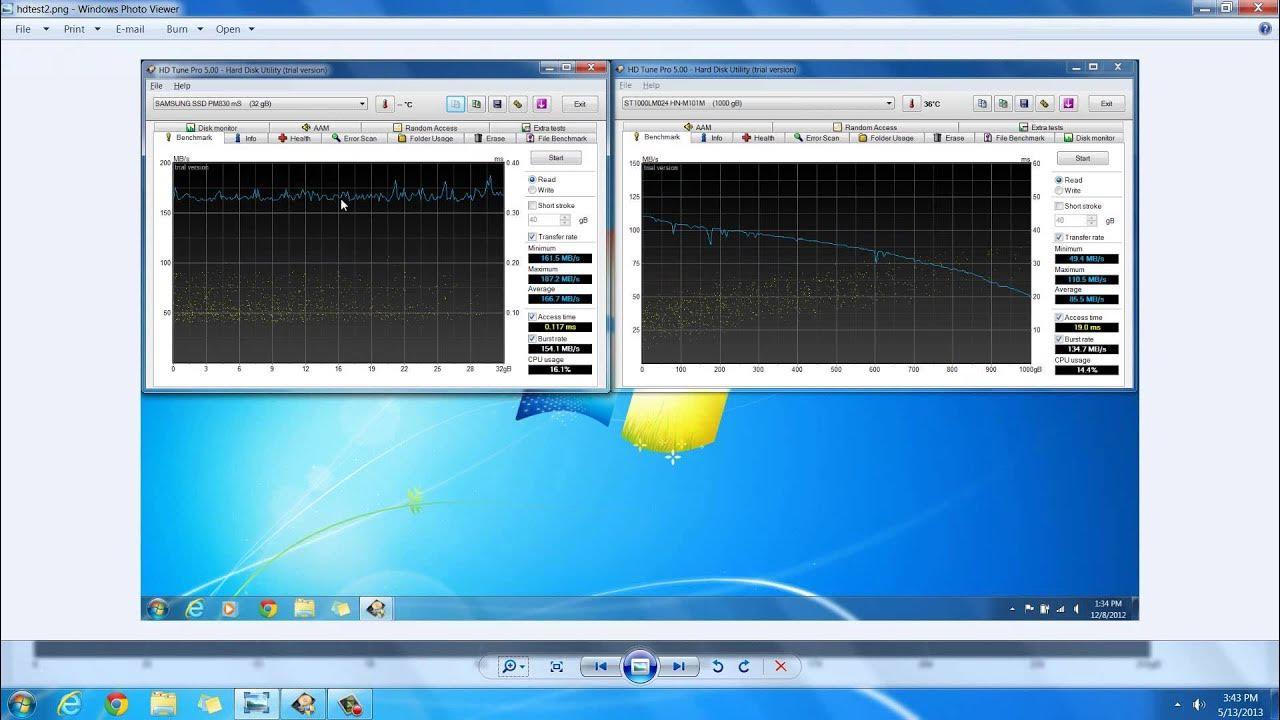Viewport: 1280px width, 720px height.
Task: Open the SAMSUNG SSD drive selection dropdown
Action: (362, 103)
